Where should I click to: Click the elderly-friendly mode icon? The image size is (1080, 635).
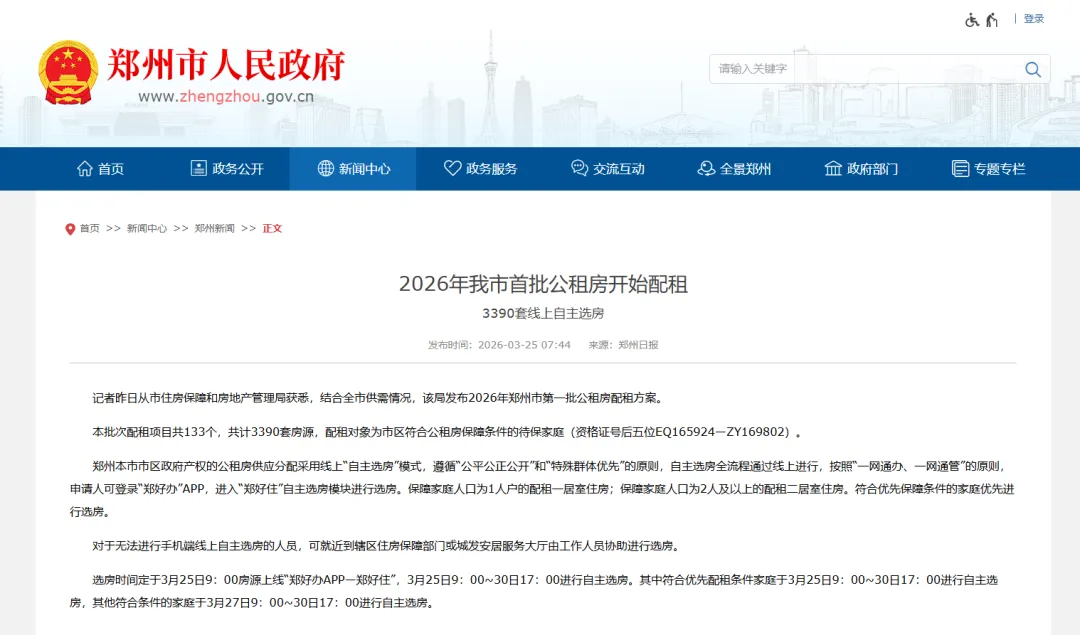point(992,20)
